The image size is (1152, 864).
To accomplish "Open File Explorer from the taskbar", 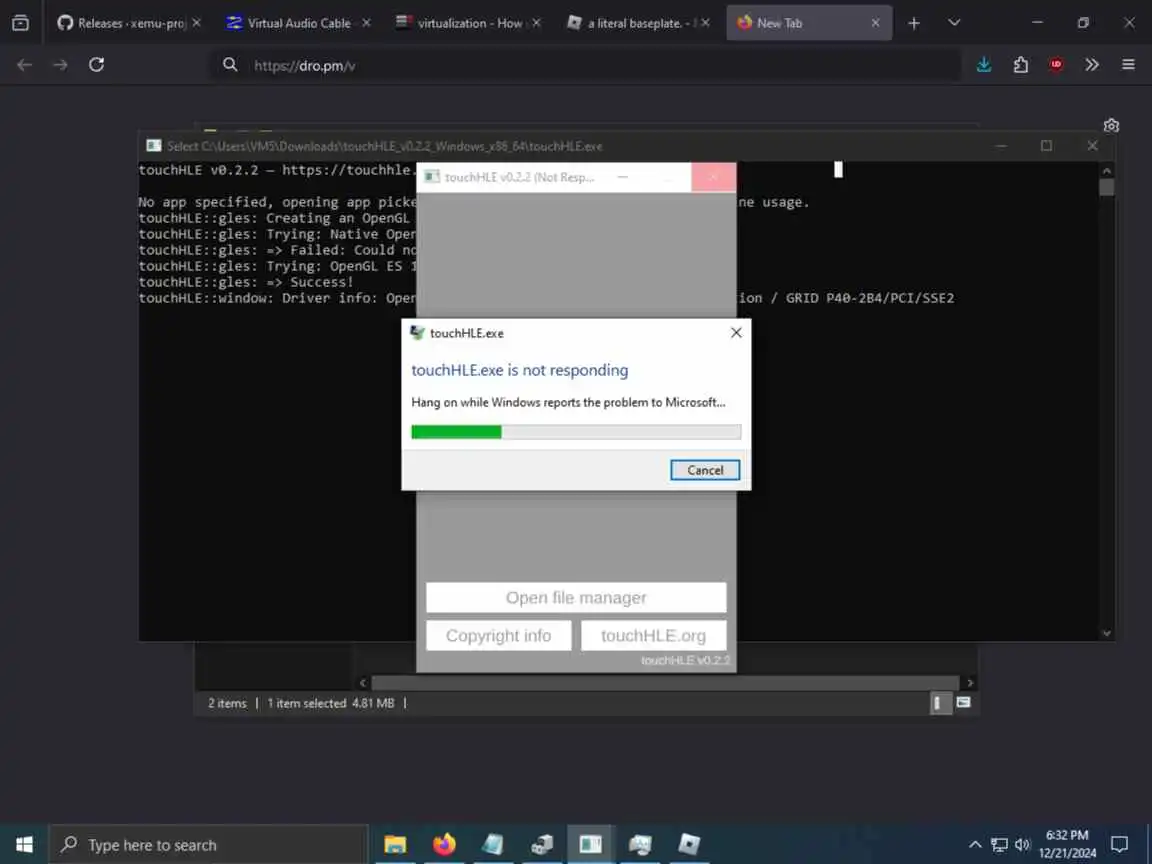I will tap(395, 844).
